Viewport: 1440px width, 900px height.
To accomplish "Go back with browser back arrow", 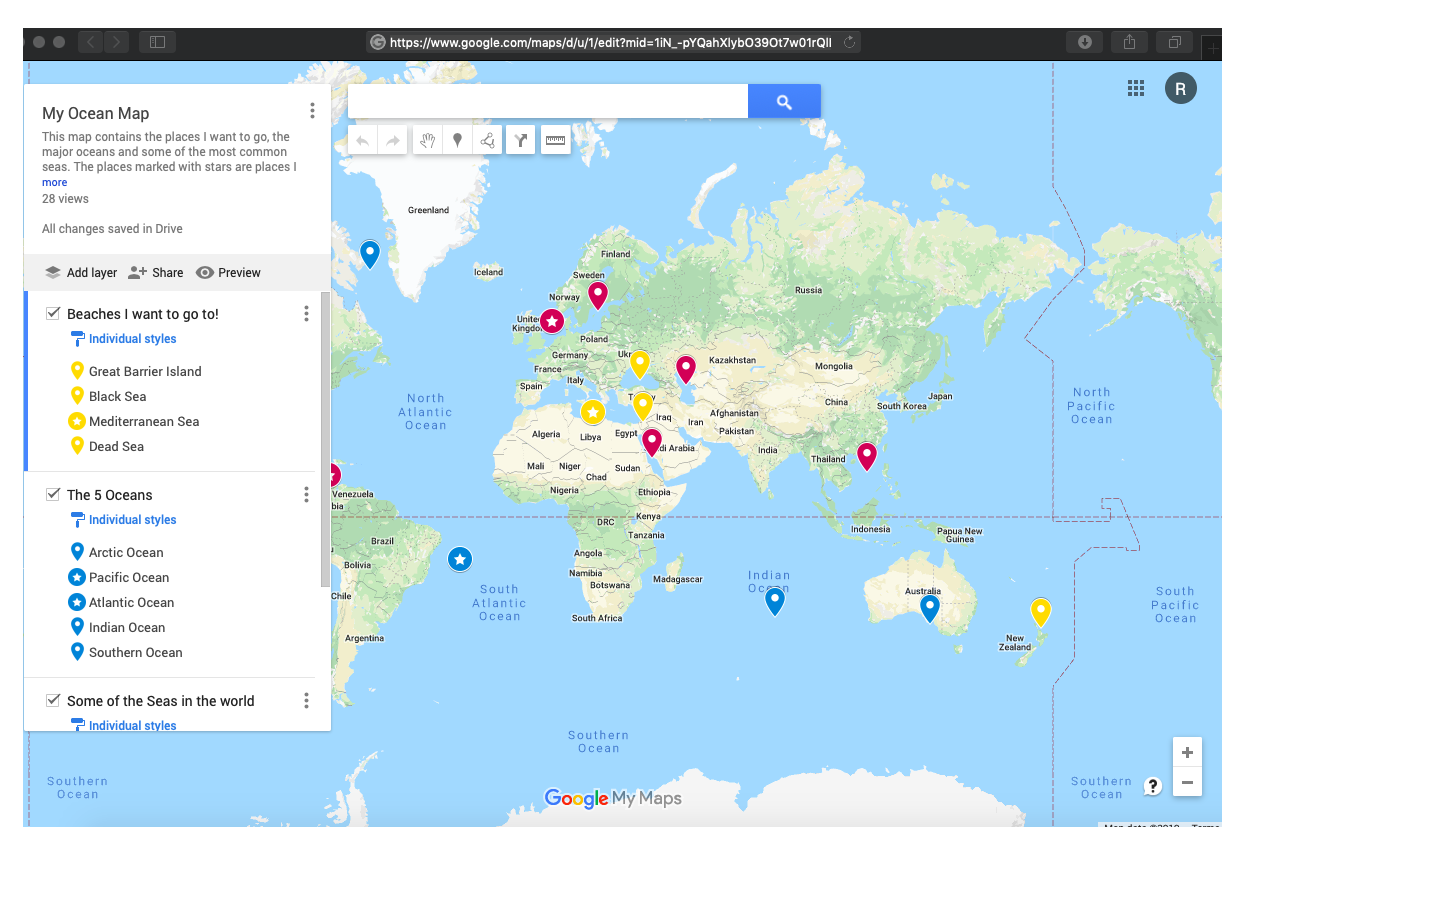I will pos(91,42).
